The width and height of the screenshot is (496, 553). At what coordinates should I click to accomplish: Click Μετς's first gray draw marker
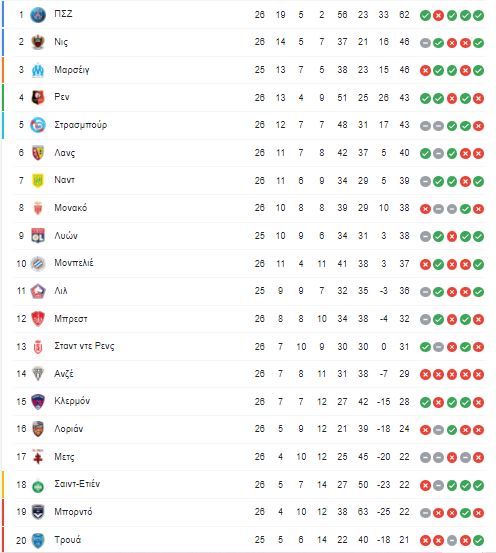[x=425, y=457]
